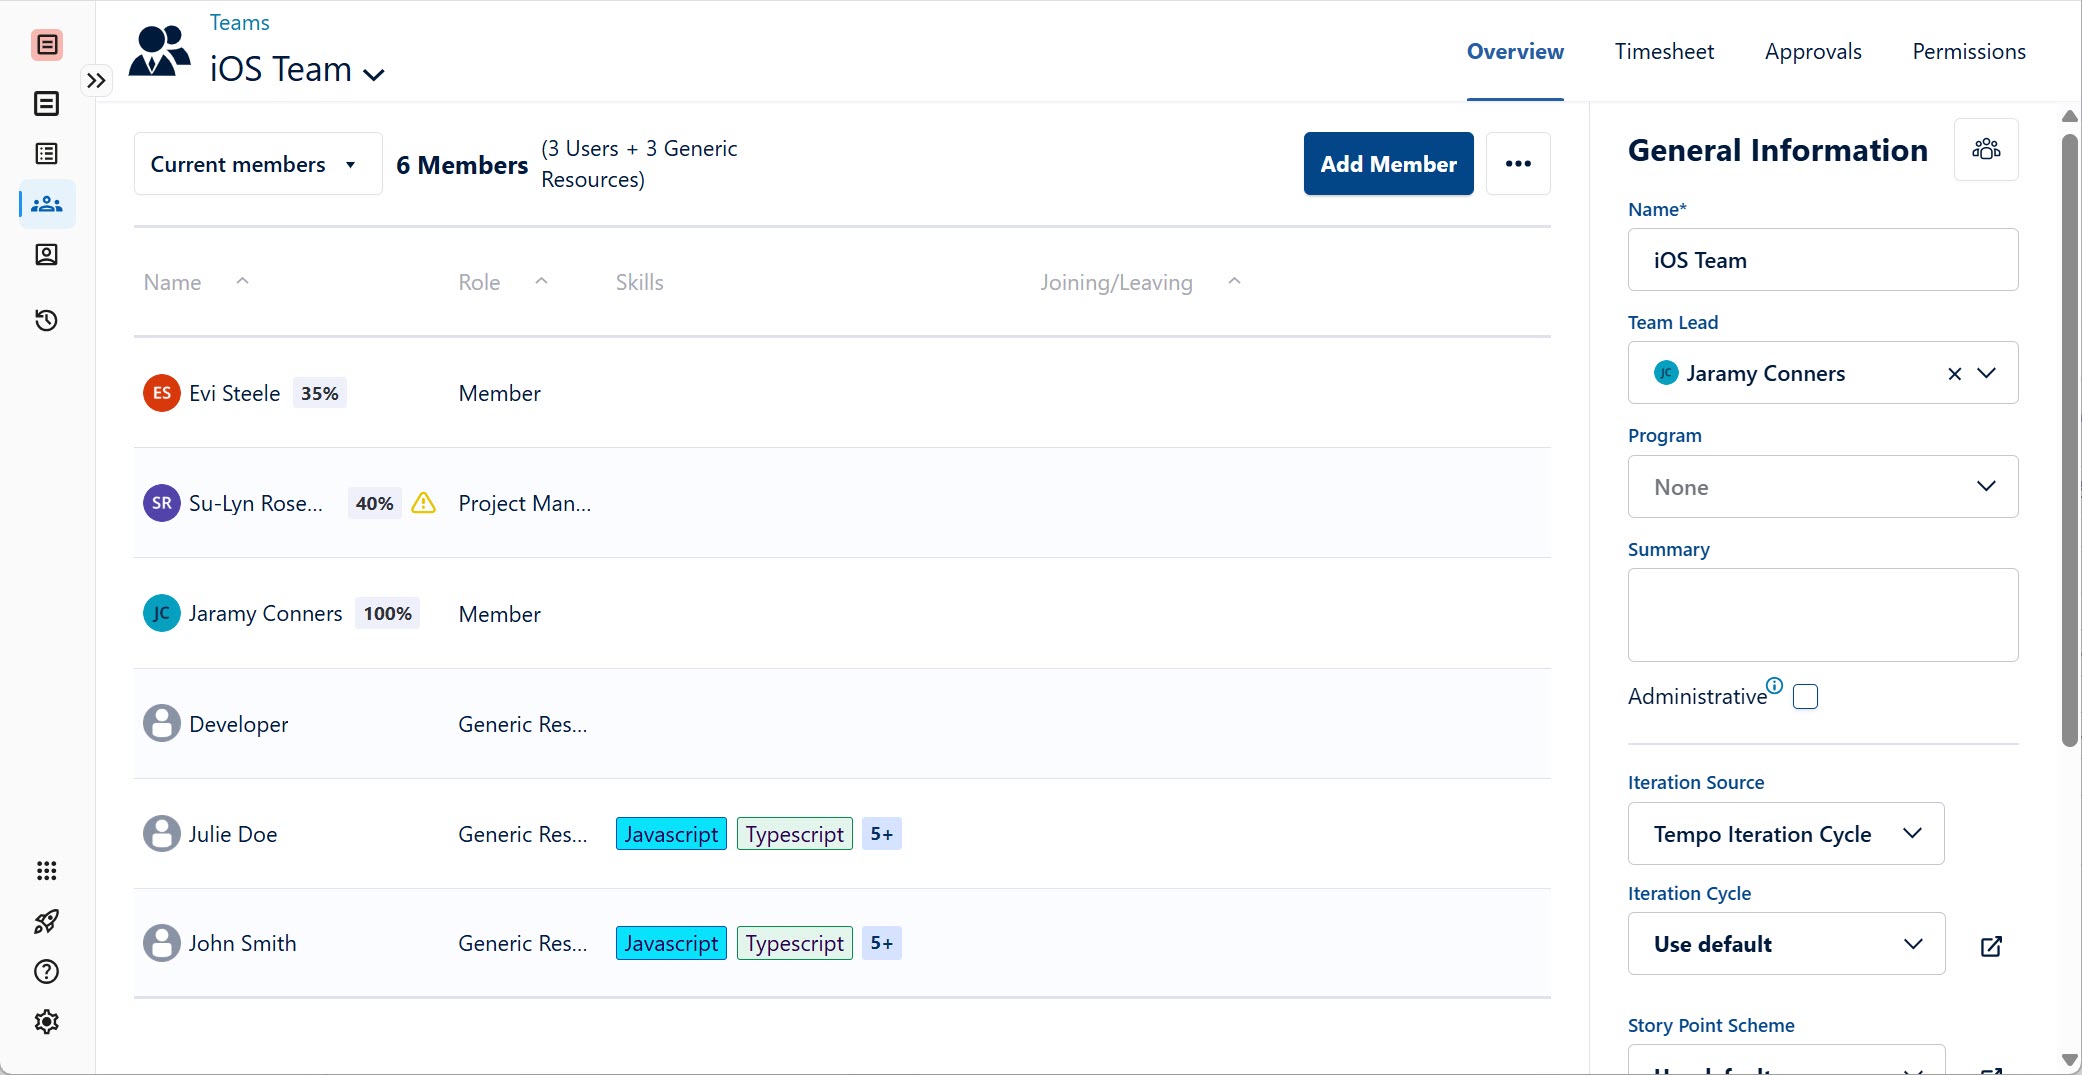Open the Teams panel in the sidebar
This screenshot has width=2082, height=1075.
point(46,203)
